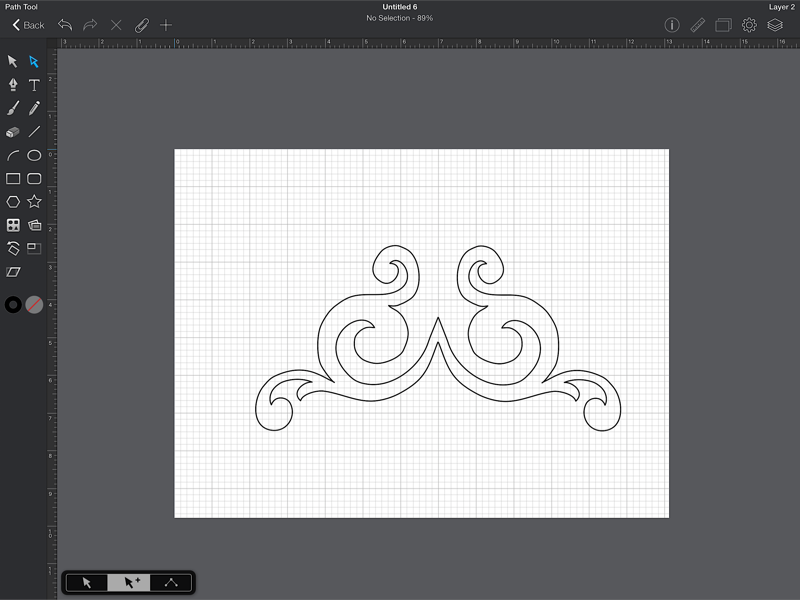Pick the Eraser tool
This screenshot has height=600, width=800.
click(x=13, y=132)
